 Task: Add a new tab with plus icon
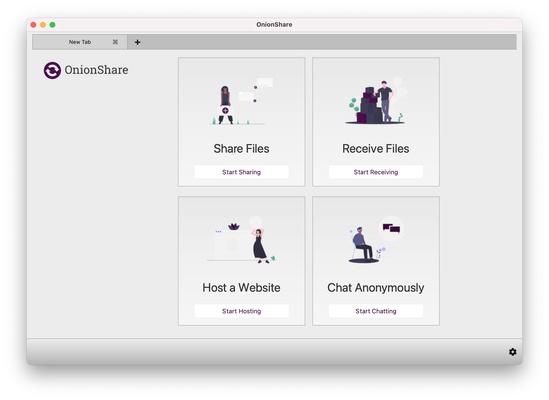point(137,42)
